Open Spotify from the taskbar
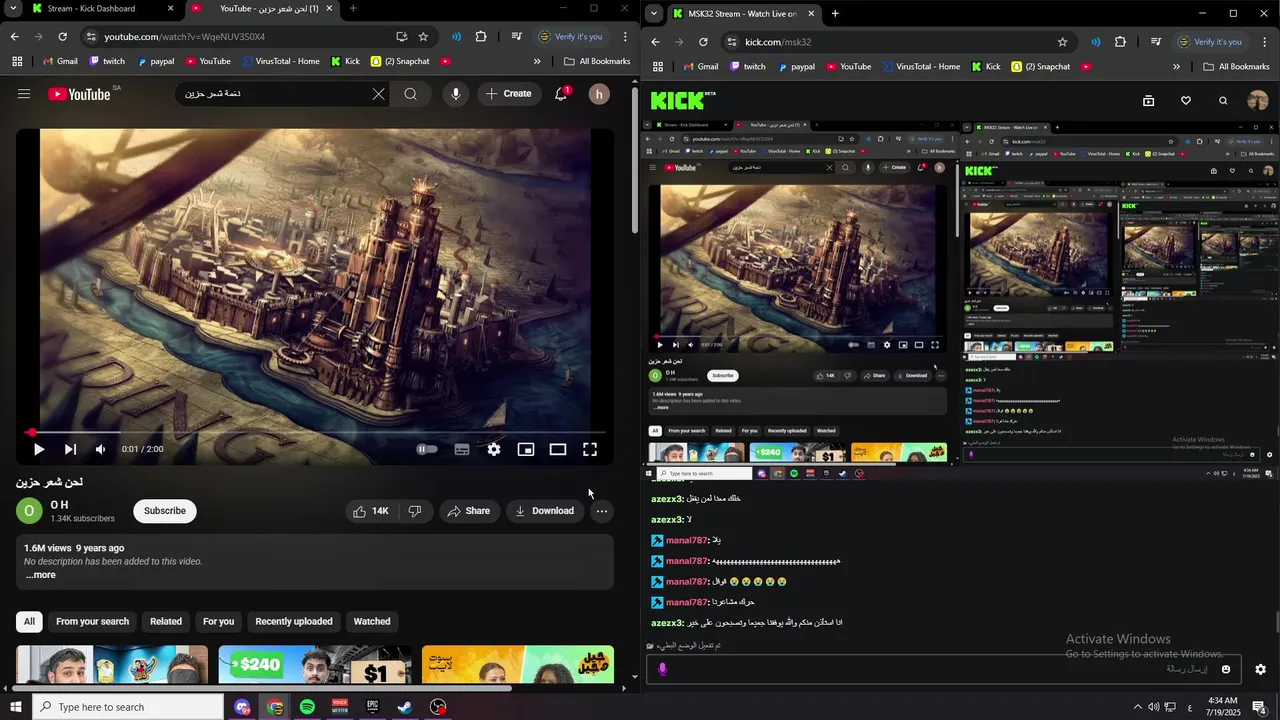Screen dimensions: 1280x720 click(x=307, y=707)
